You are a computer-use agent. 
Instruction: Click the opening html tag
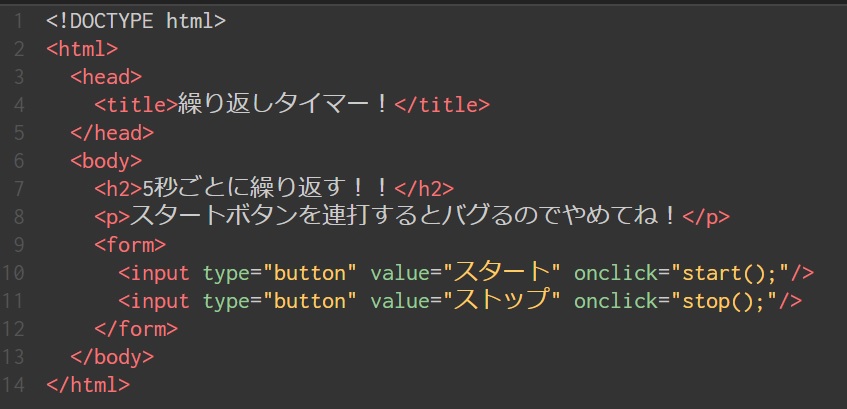82,48
